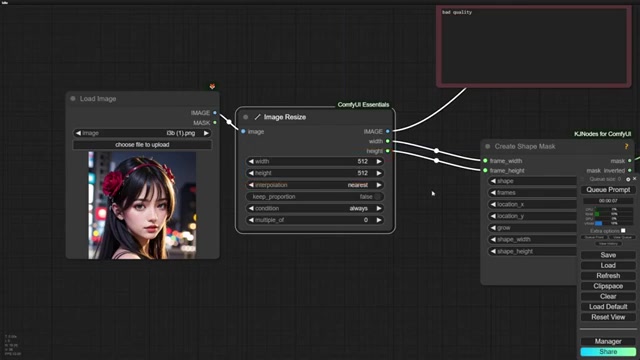Click the location_x left arrow
Viewport: 640px width, 360px height.
(493, 204)
